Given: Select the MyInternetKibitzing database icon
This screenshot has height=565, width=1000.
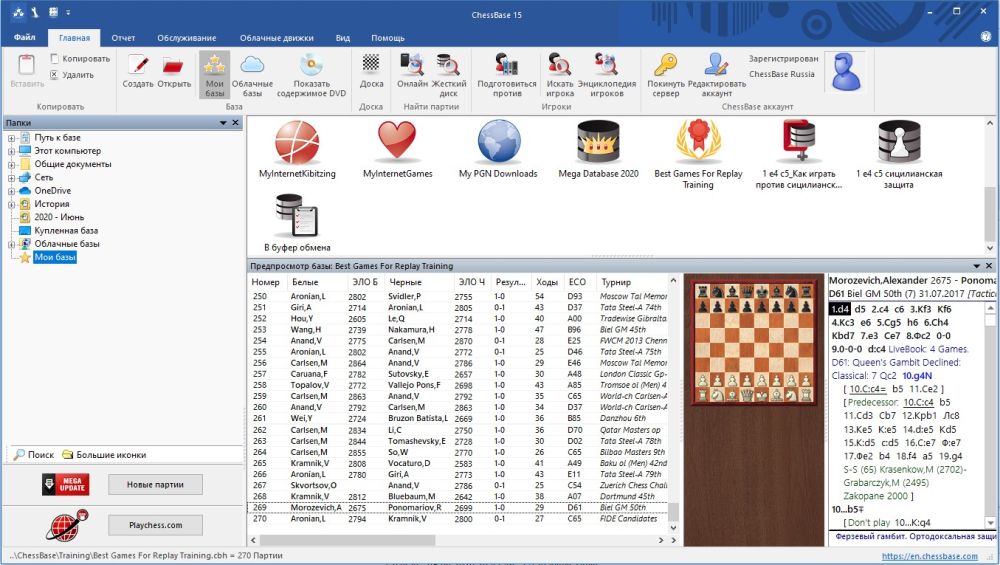Looking at the screenshot, I should [x=297, y=142].
